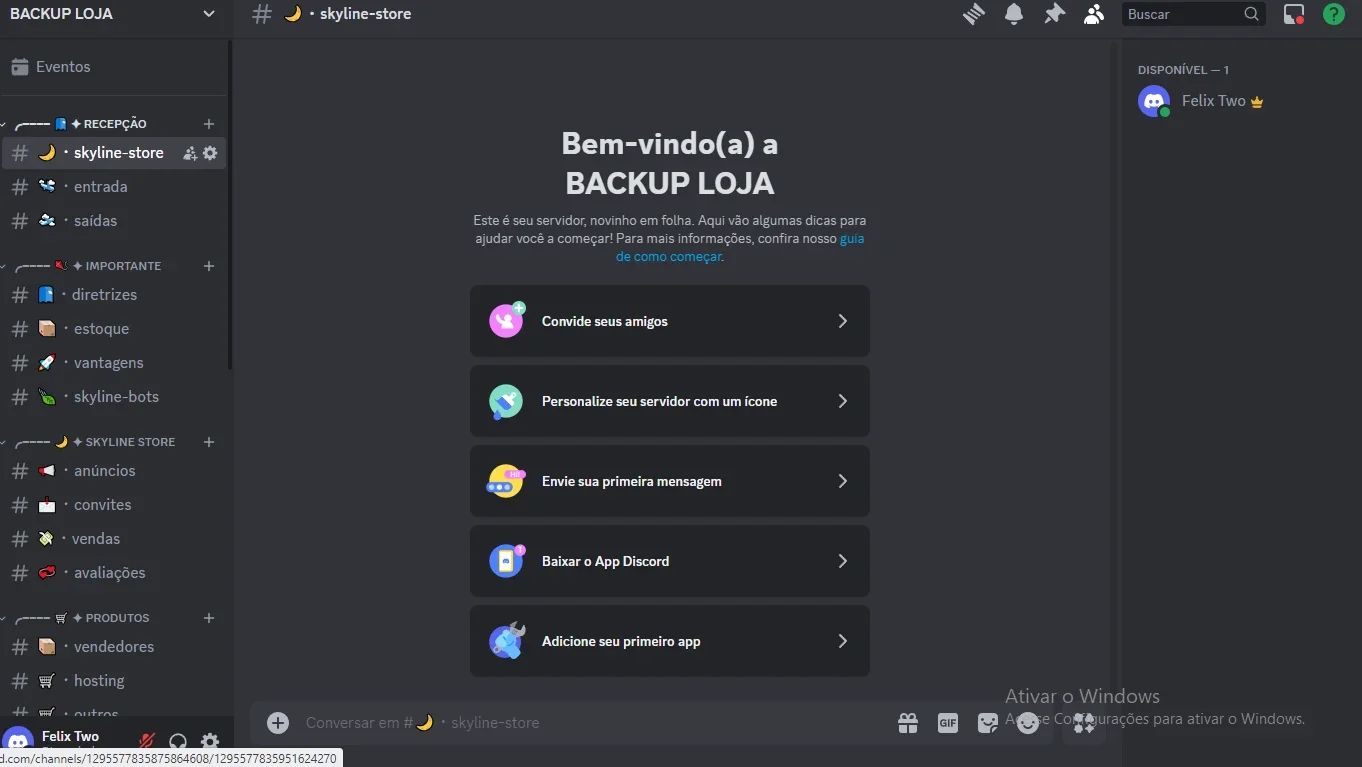Collapse the RECEPÇÃO category
The height and width of the screenshot is (767, 1362).
(82, 124)
